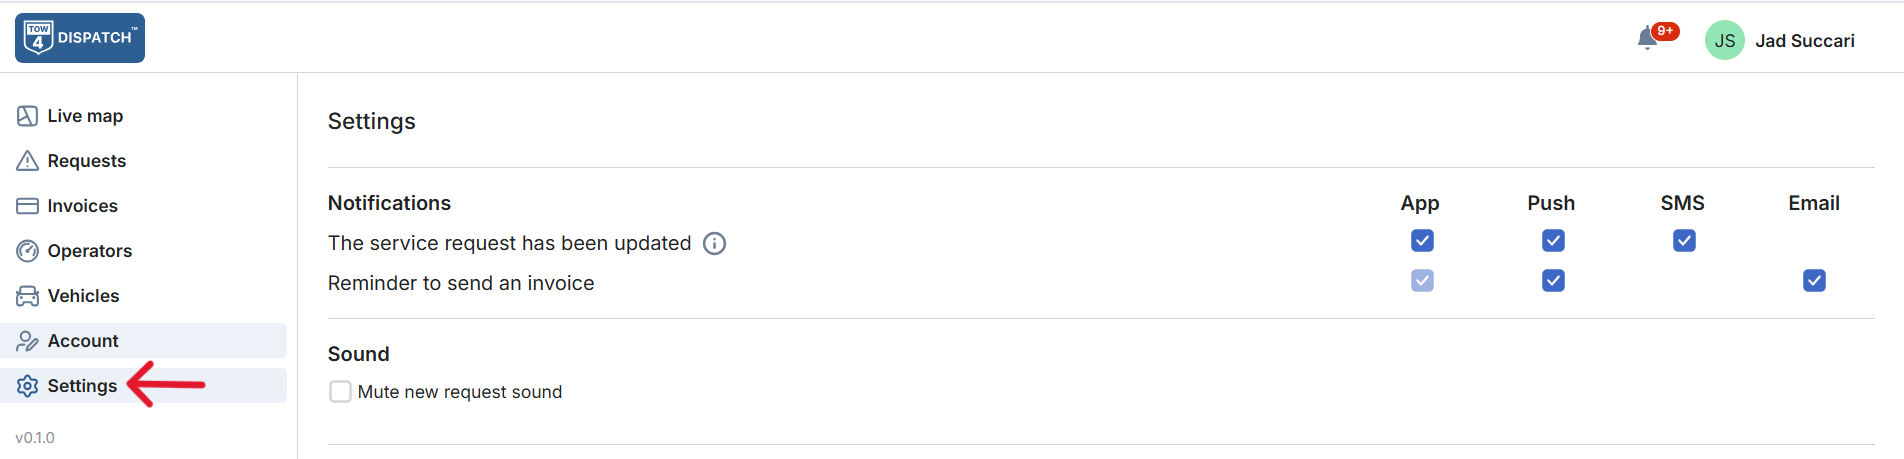The height and width of the screenshot is (459, 1904).
Task: Disable Email for invoice reminder
Action: 1814,281
